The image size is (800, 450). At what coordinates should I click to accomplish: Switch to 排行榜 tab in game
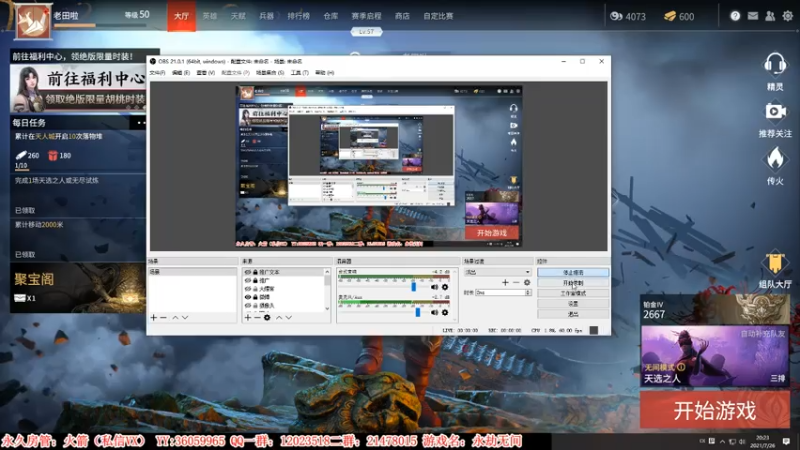(x=298, y=16)
